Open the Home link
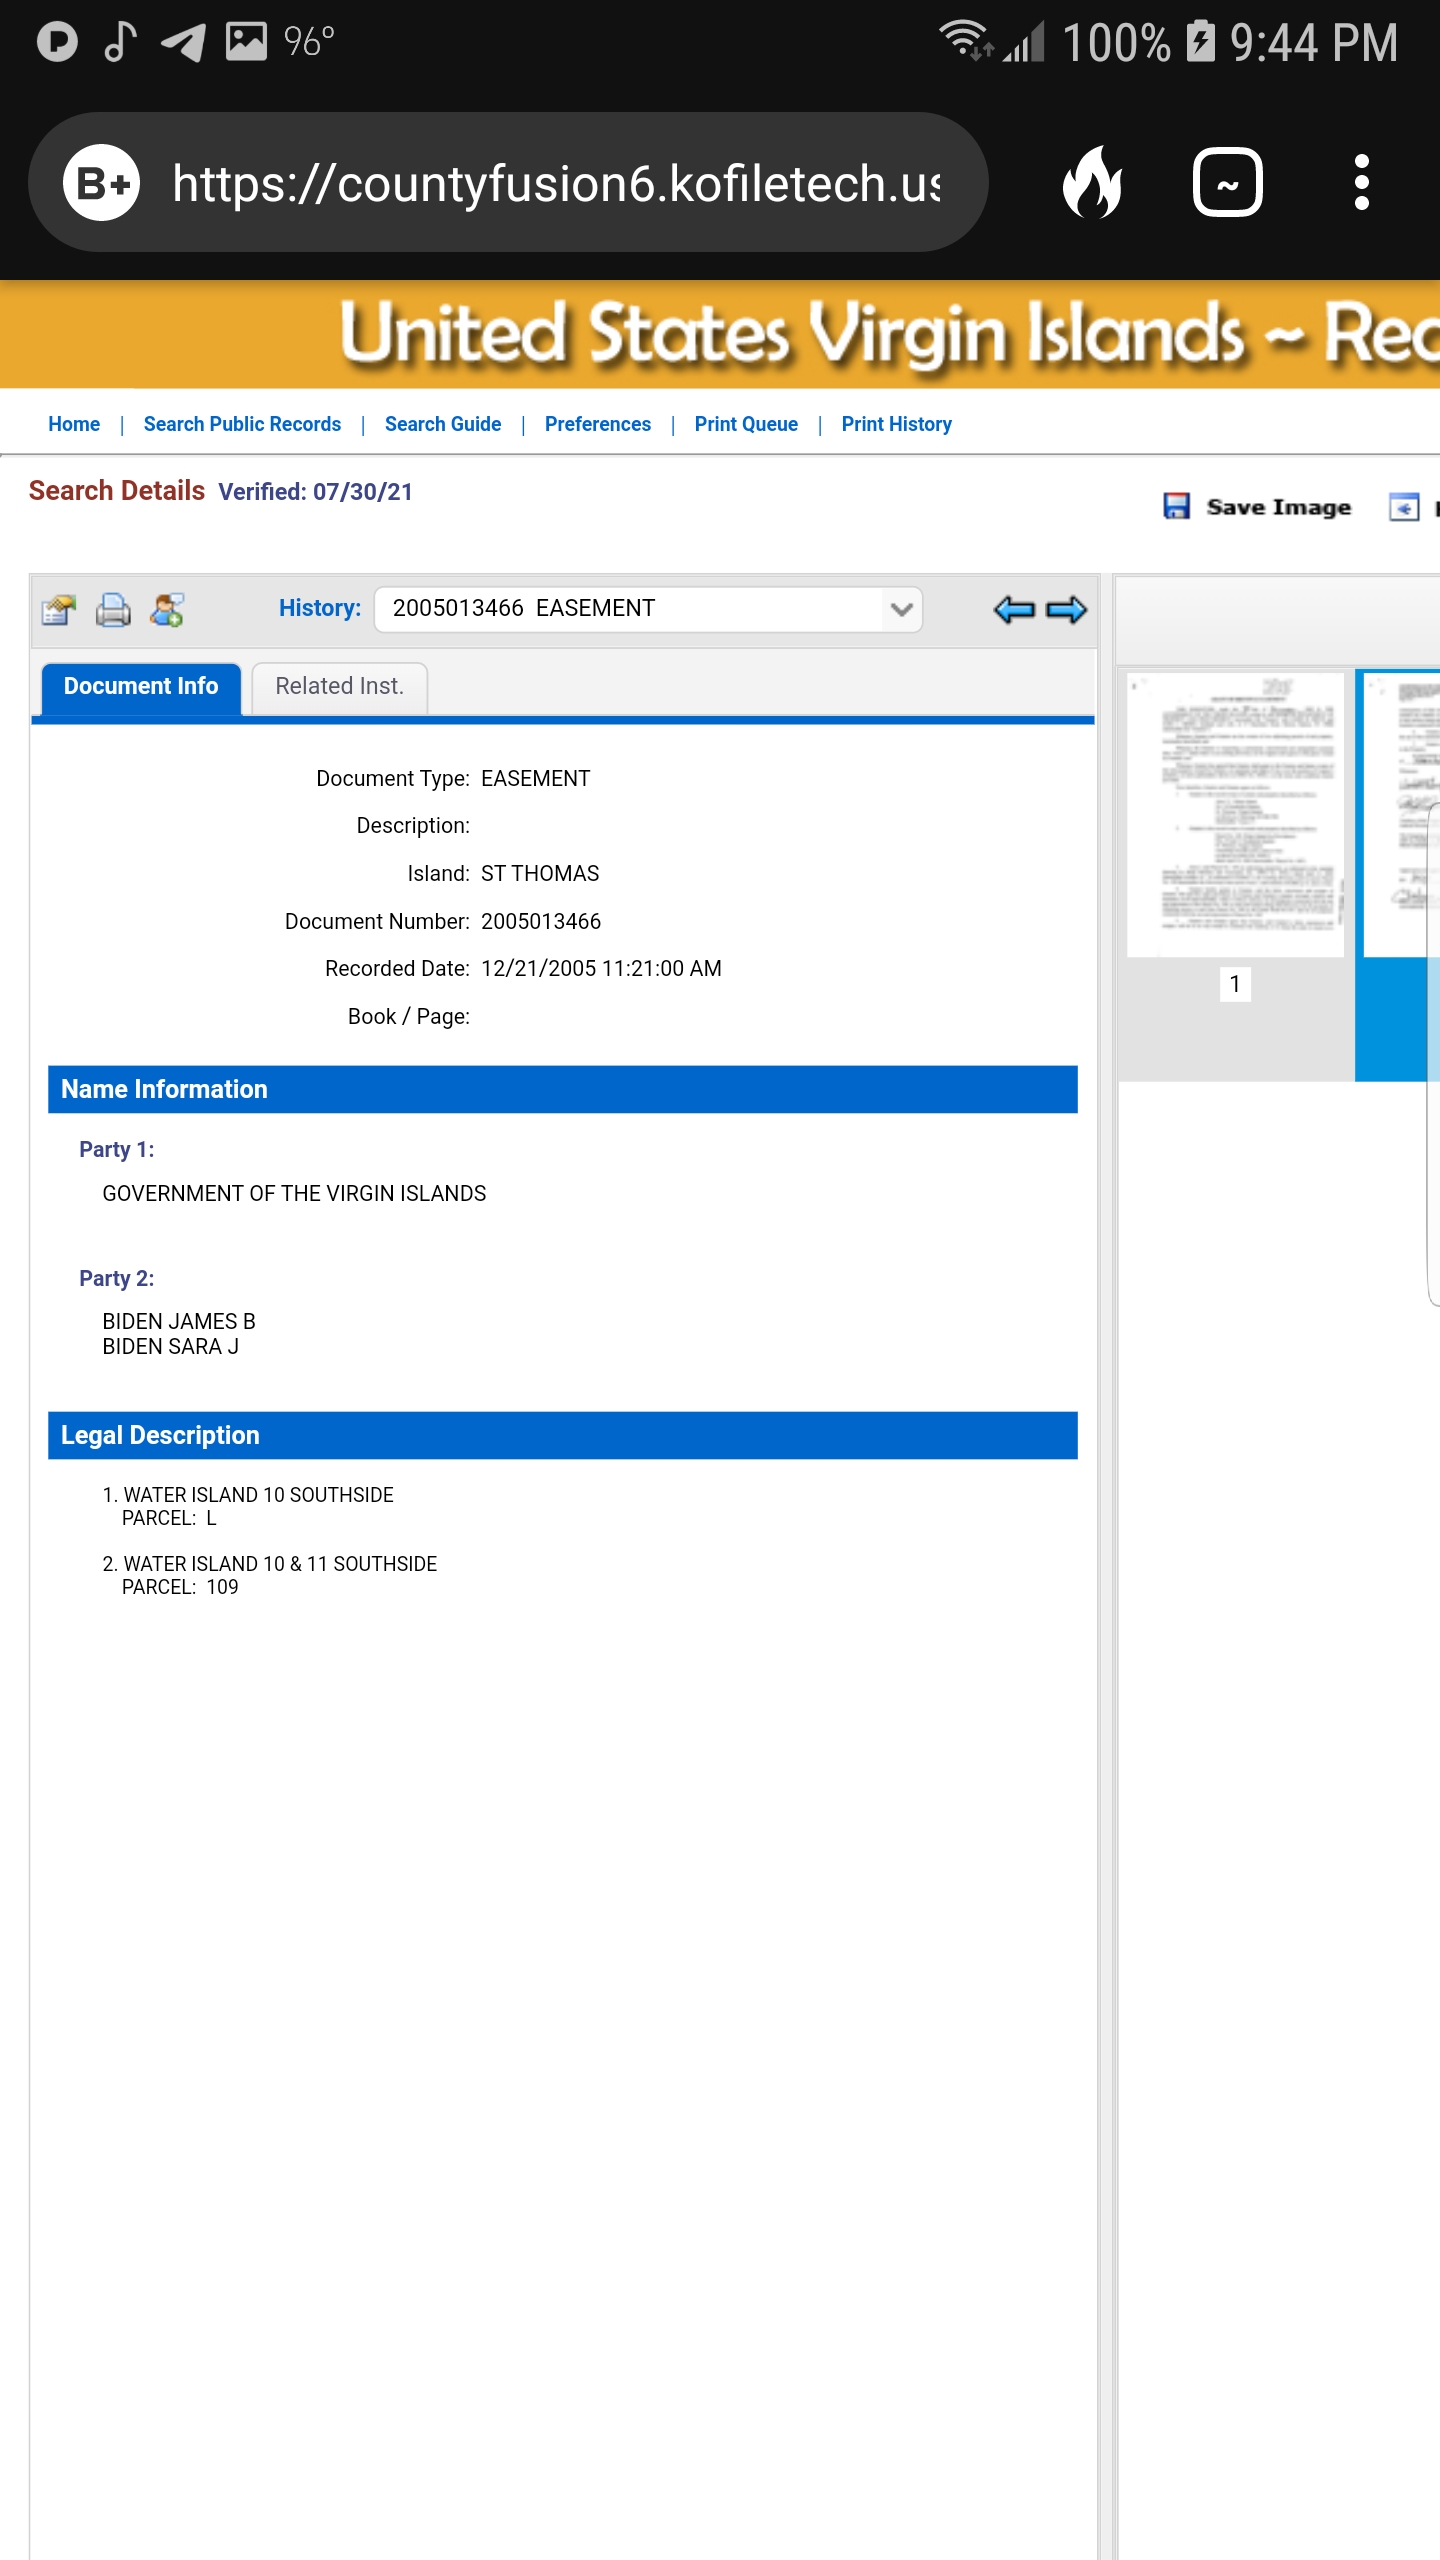1440x2560 pixels. (x=74, y=424)
